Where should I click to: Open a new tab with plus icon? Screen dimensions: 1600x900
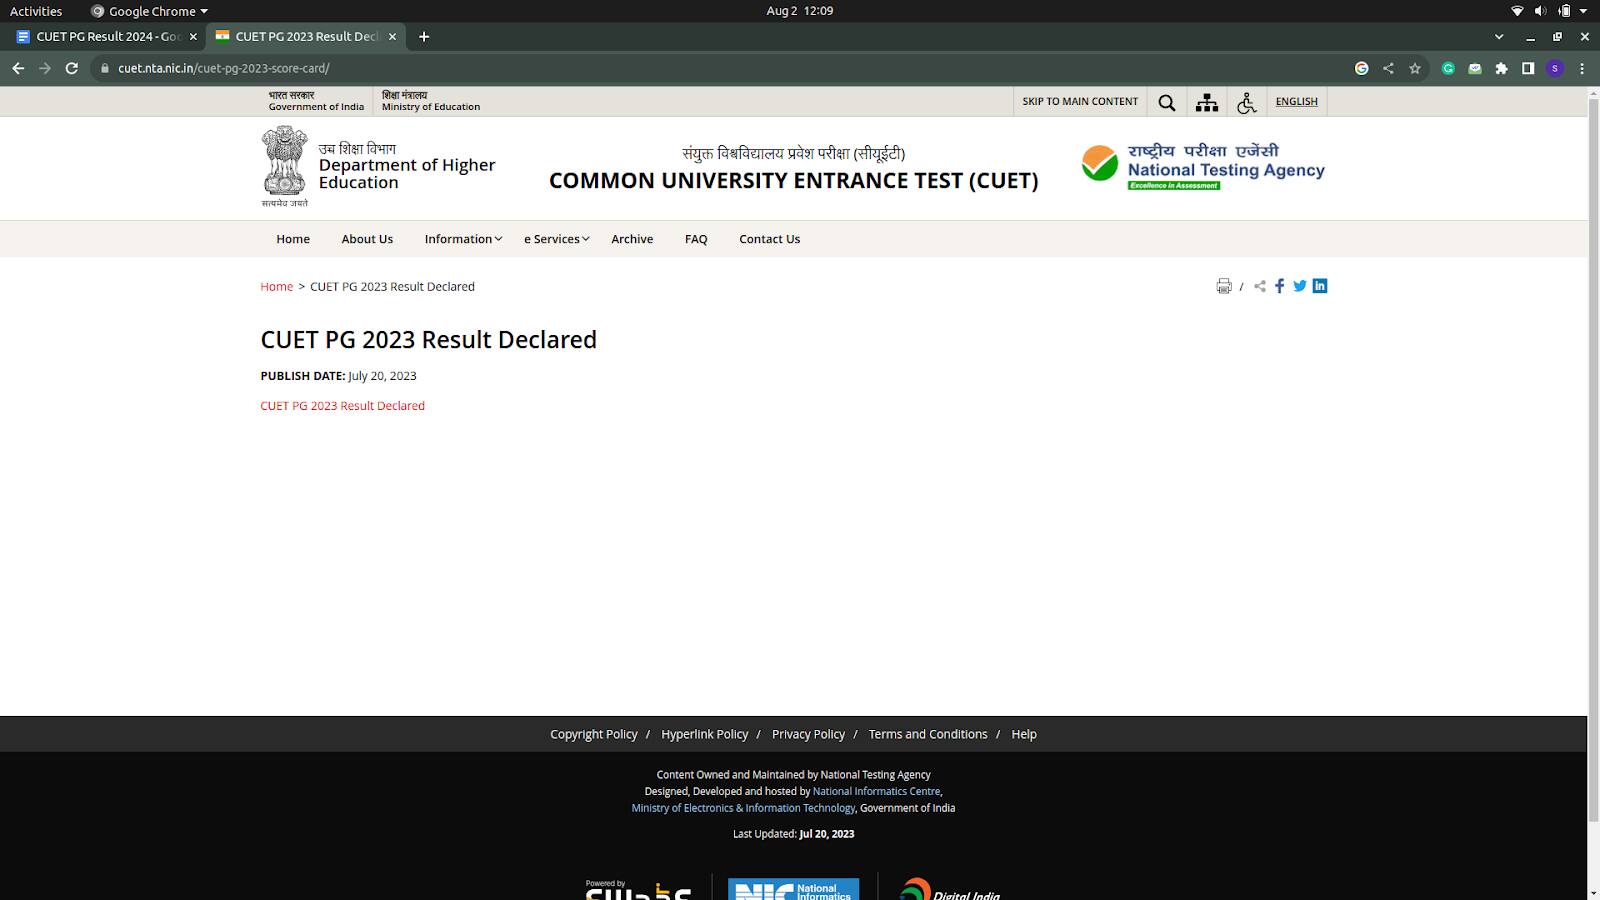click(424, 36)
